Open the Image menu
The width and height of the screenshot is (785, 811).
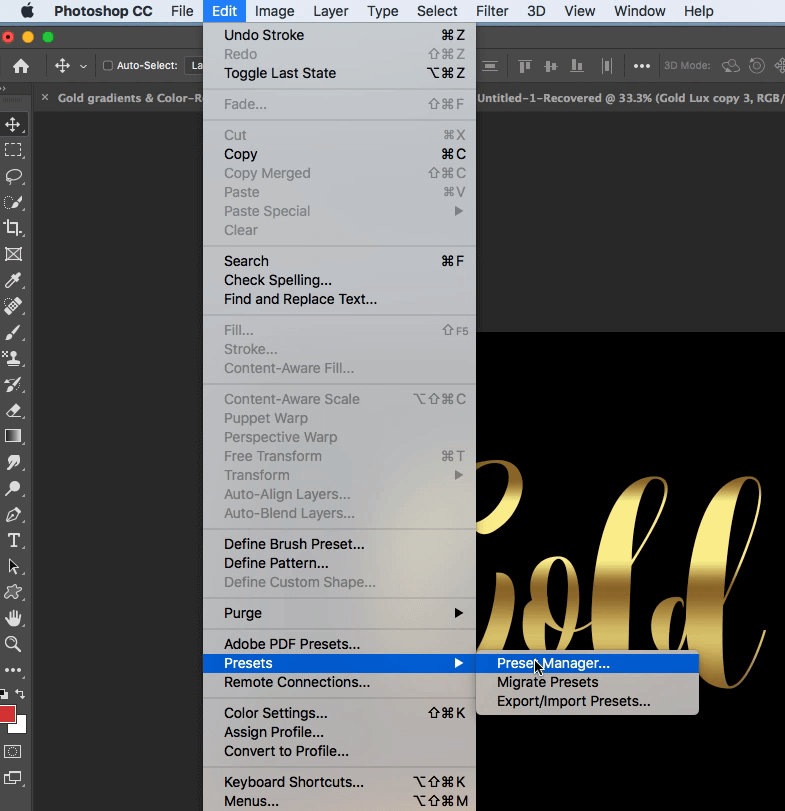275,11
